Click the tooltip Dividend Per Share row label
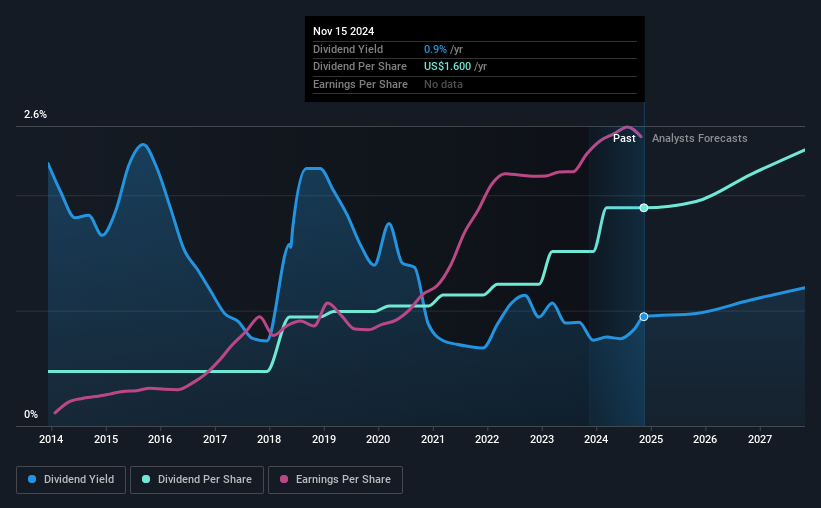Image resolution: width=821 pixels, height=508 pixels. (x=360, y=67)
